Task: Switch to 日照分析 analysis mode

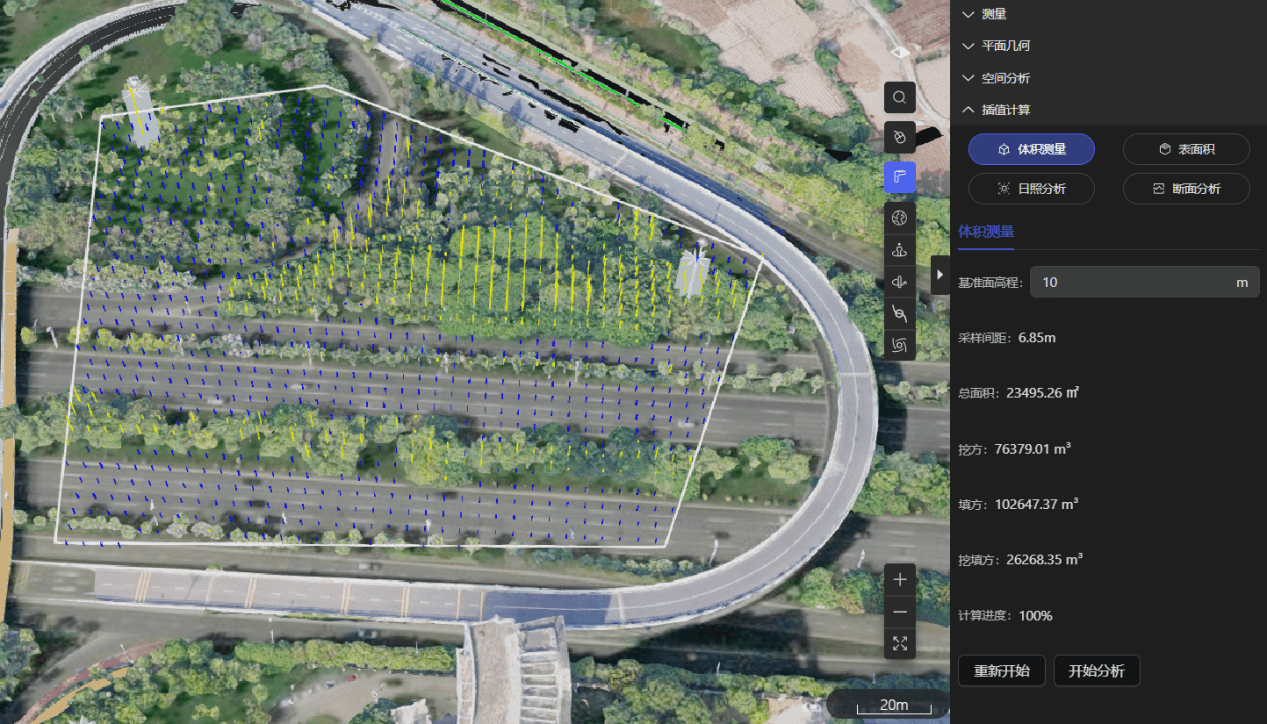Action: [1031, 188]
